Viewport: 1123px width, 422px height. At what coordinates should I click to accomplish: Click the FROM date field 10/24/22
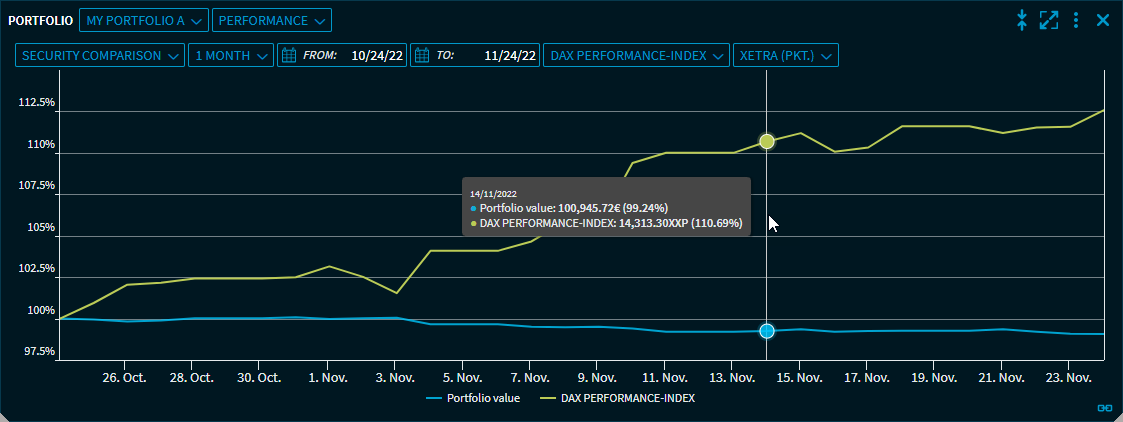377,56
